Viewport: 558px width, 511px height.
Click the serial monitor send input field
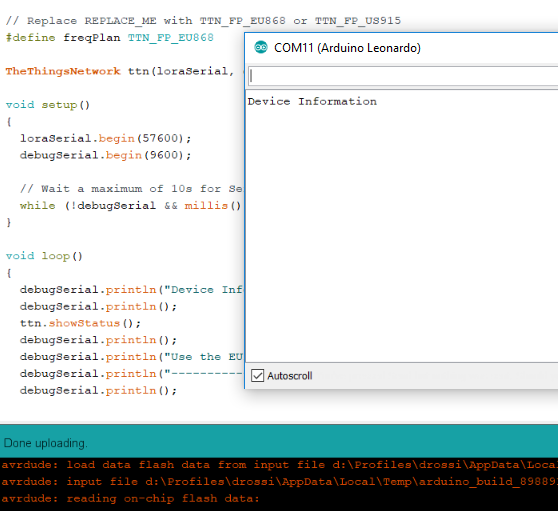coord(403,76)
